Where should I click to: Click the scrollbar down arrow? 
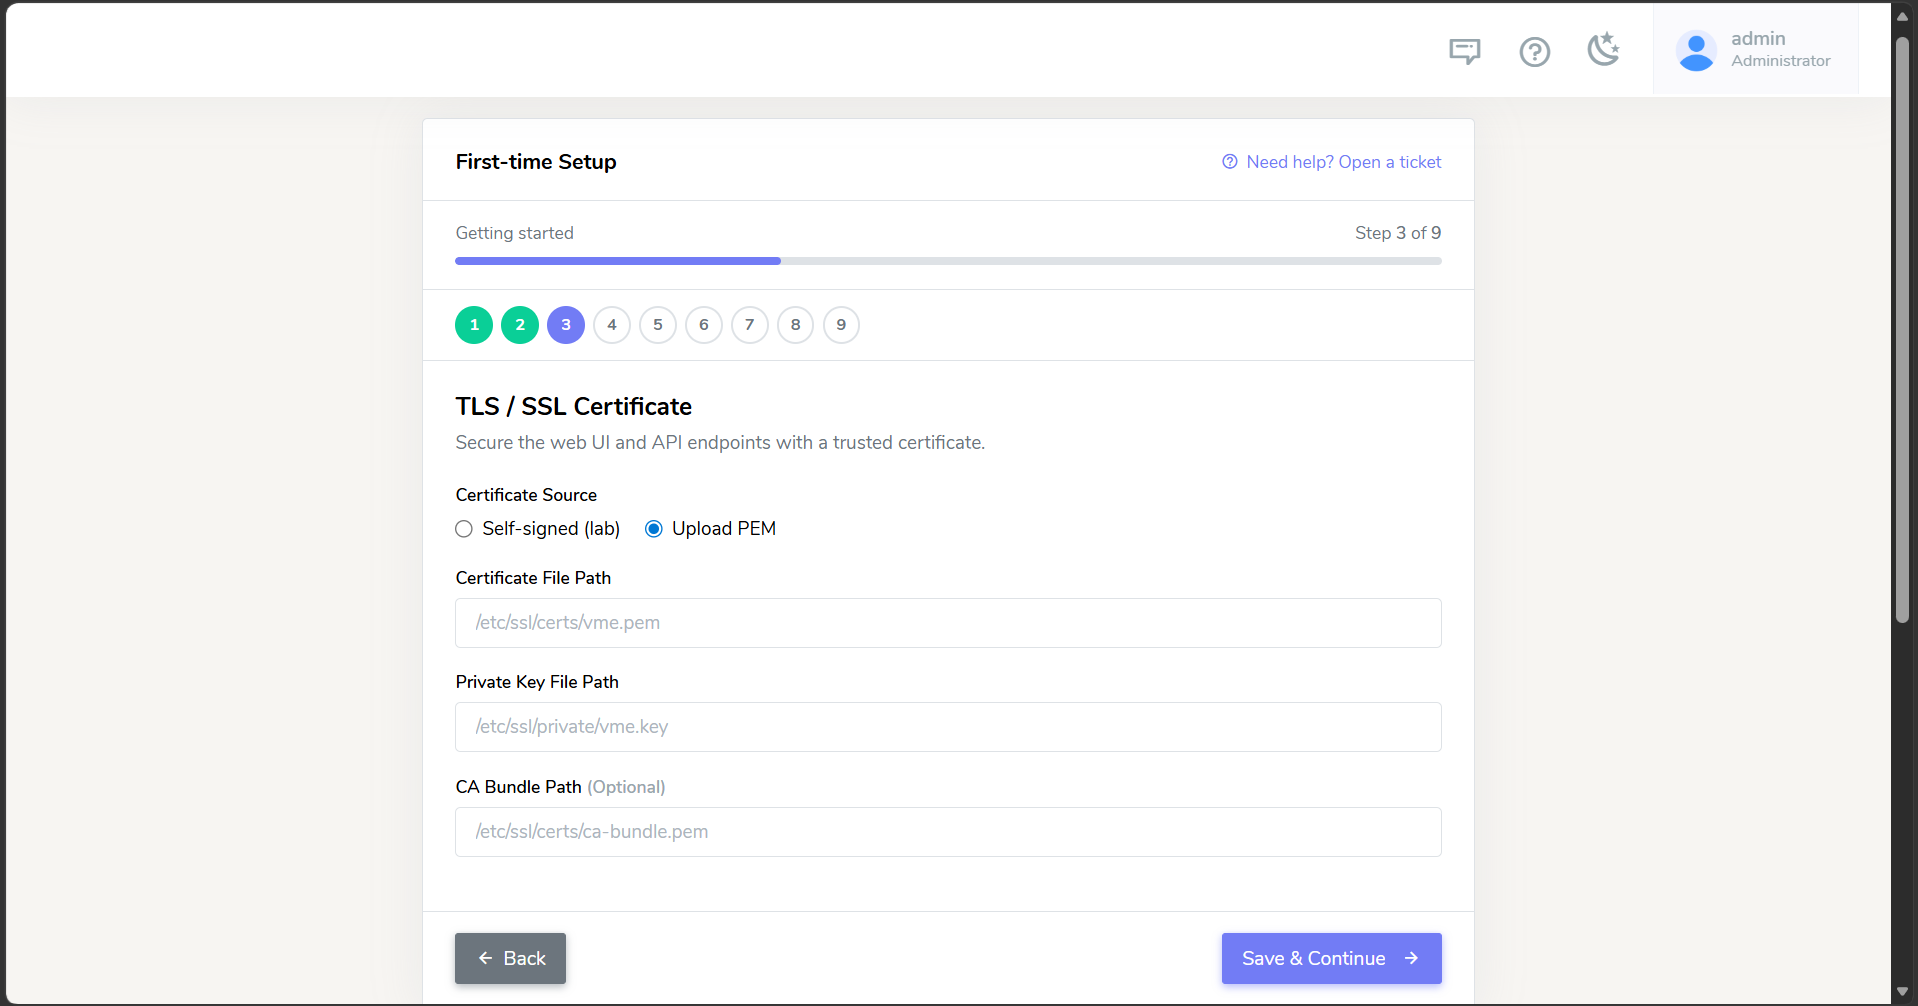[x=1903, y=992]
